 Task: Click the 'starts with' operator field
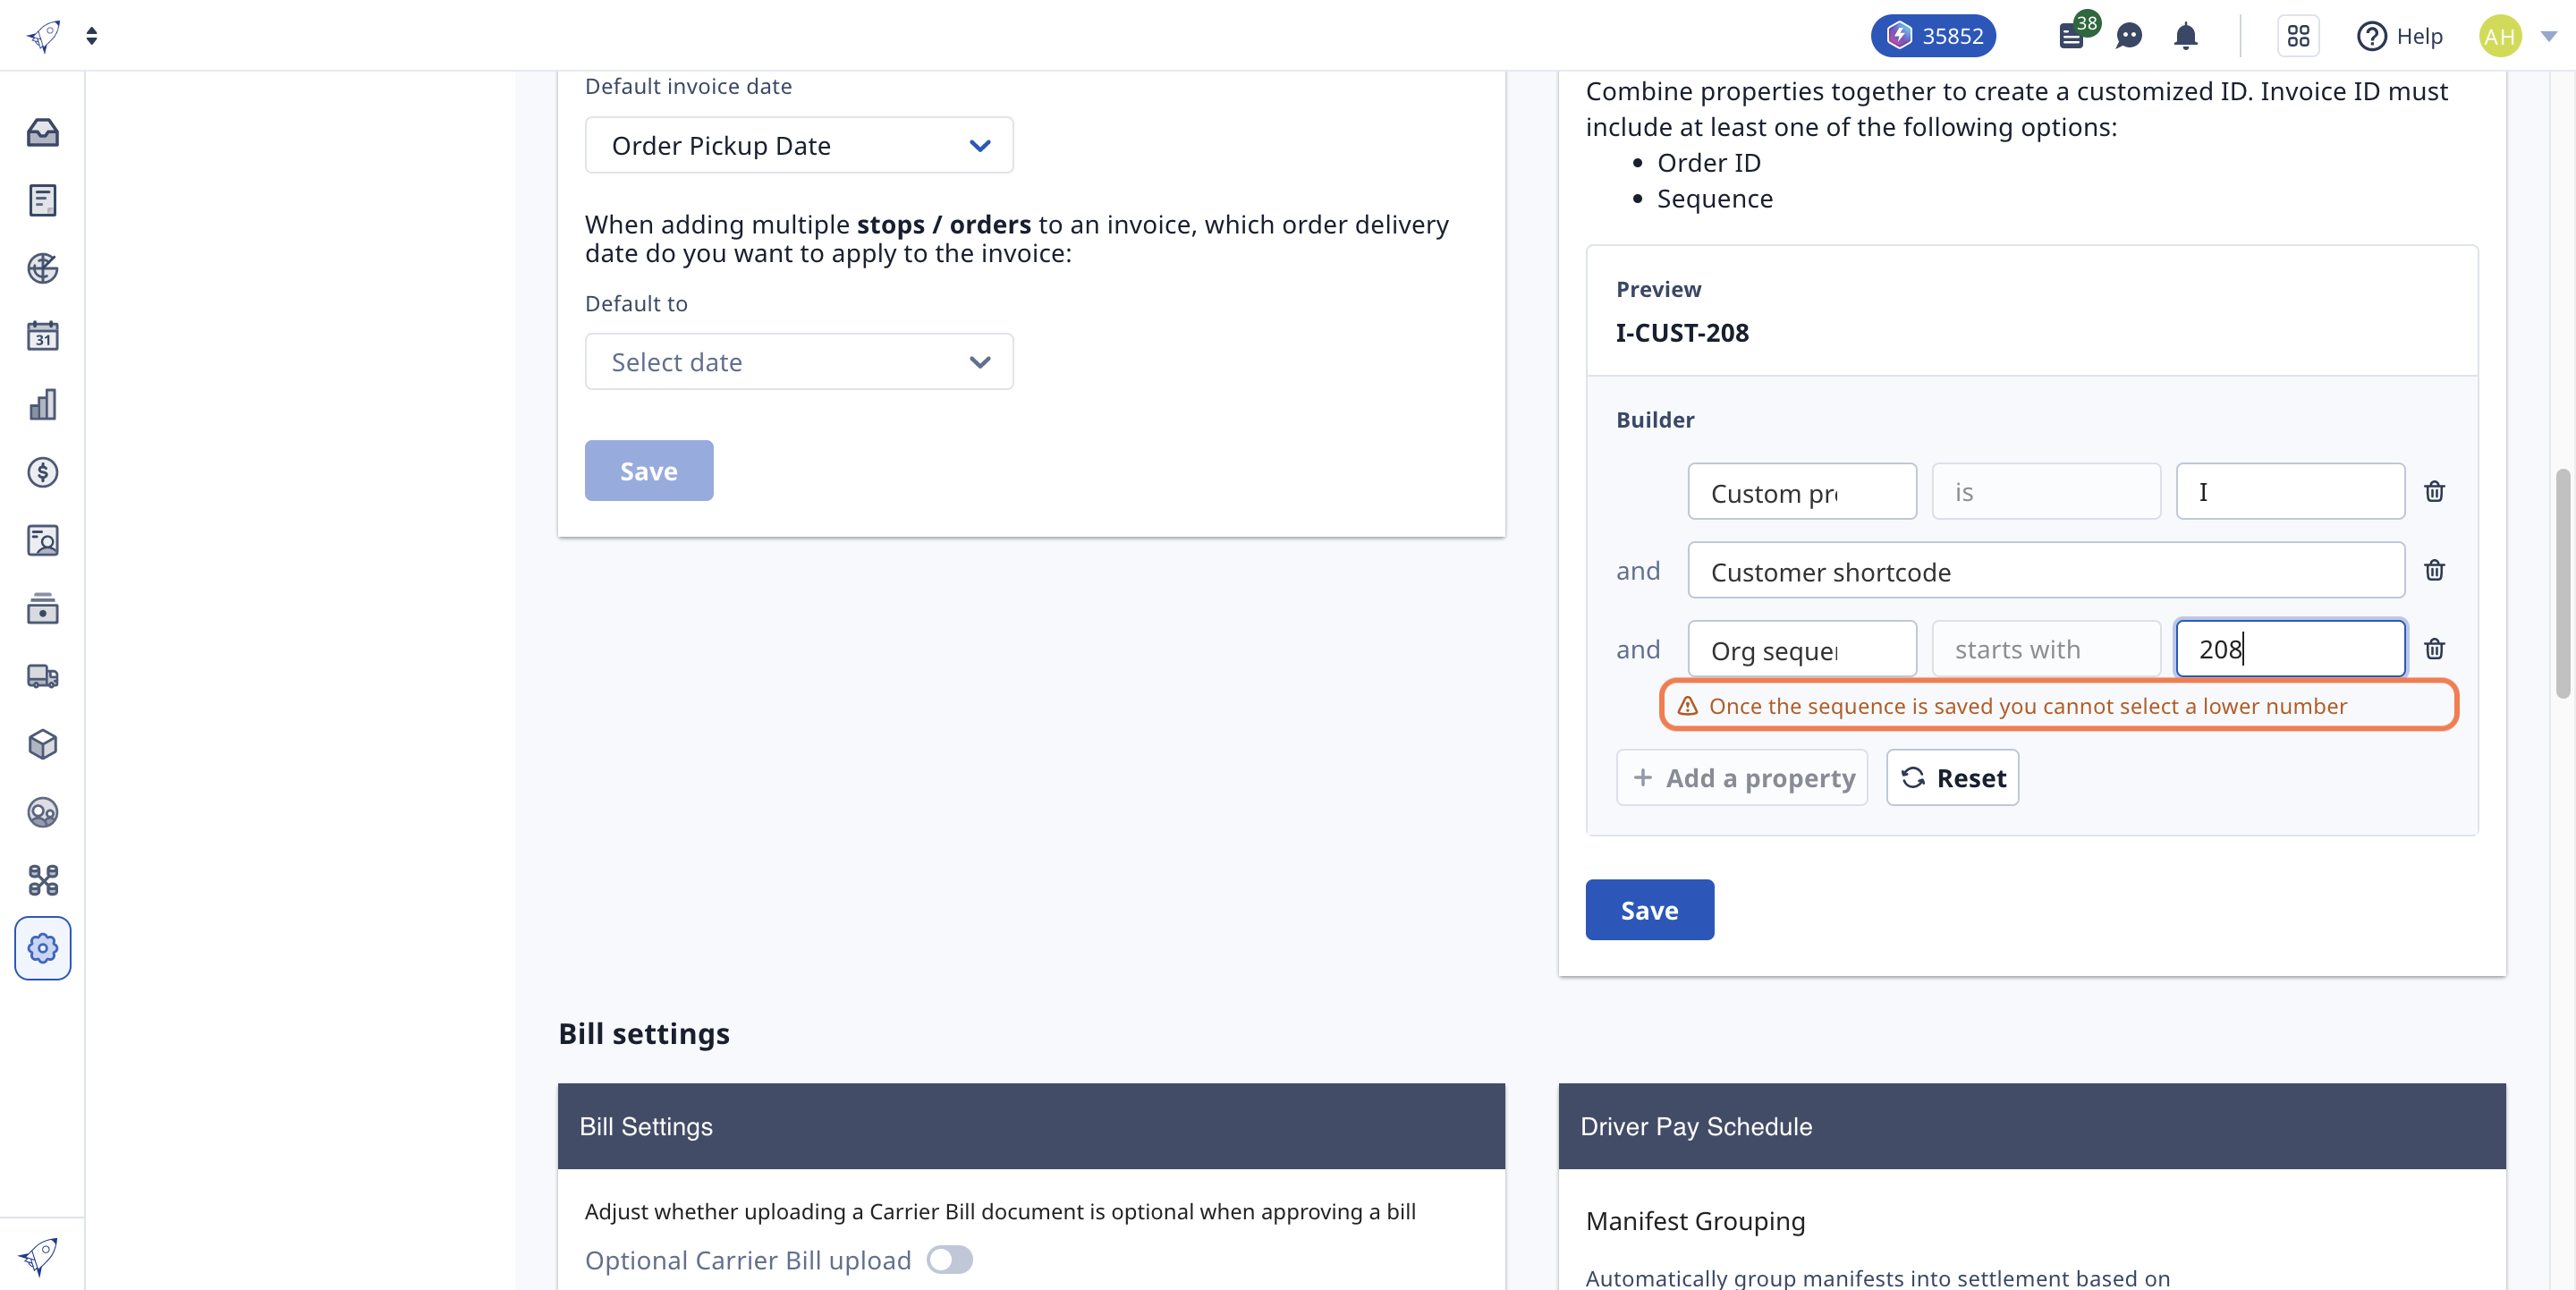point(2046,650)
